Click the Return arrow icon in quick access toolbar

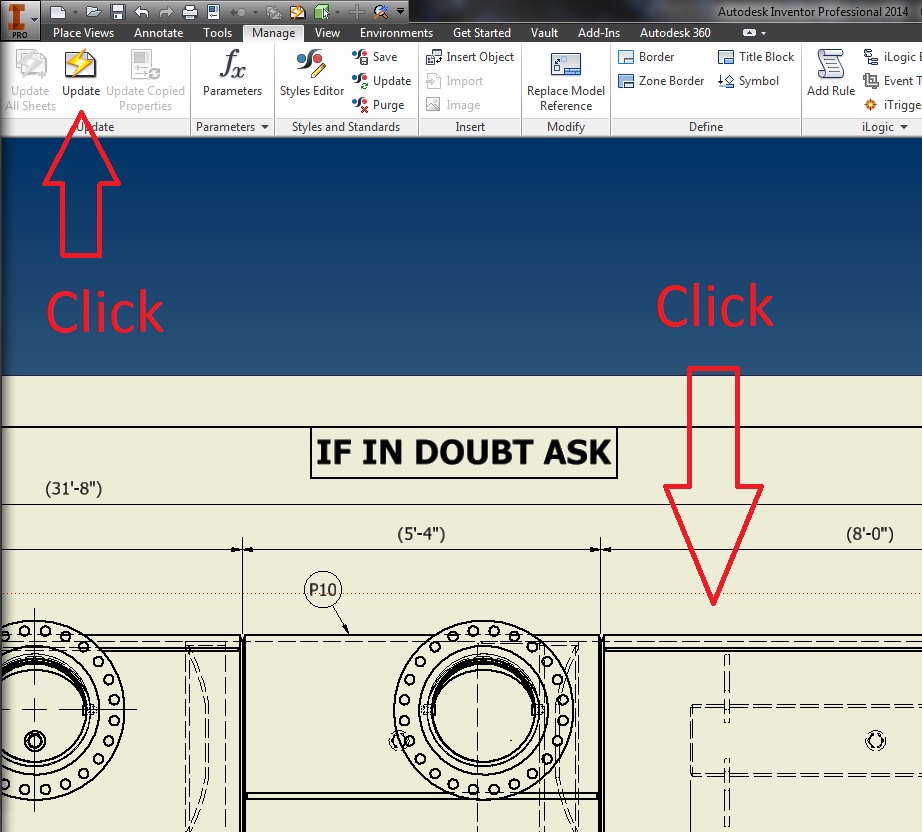(x=238, y=12)
